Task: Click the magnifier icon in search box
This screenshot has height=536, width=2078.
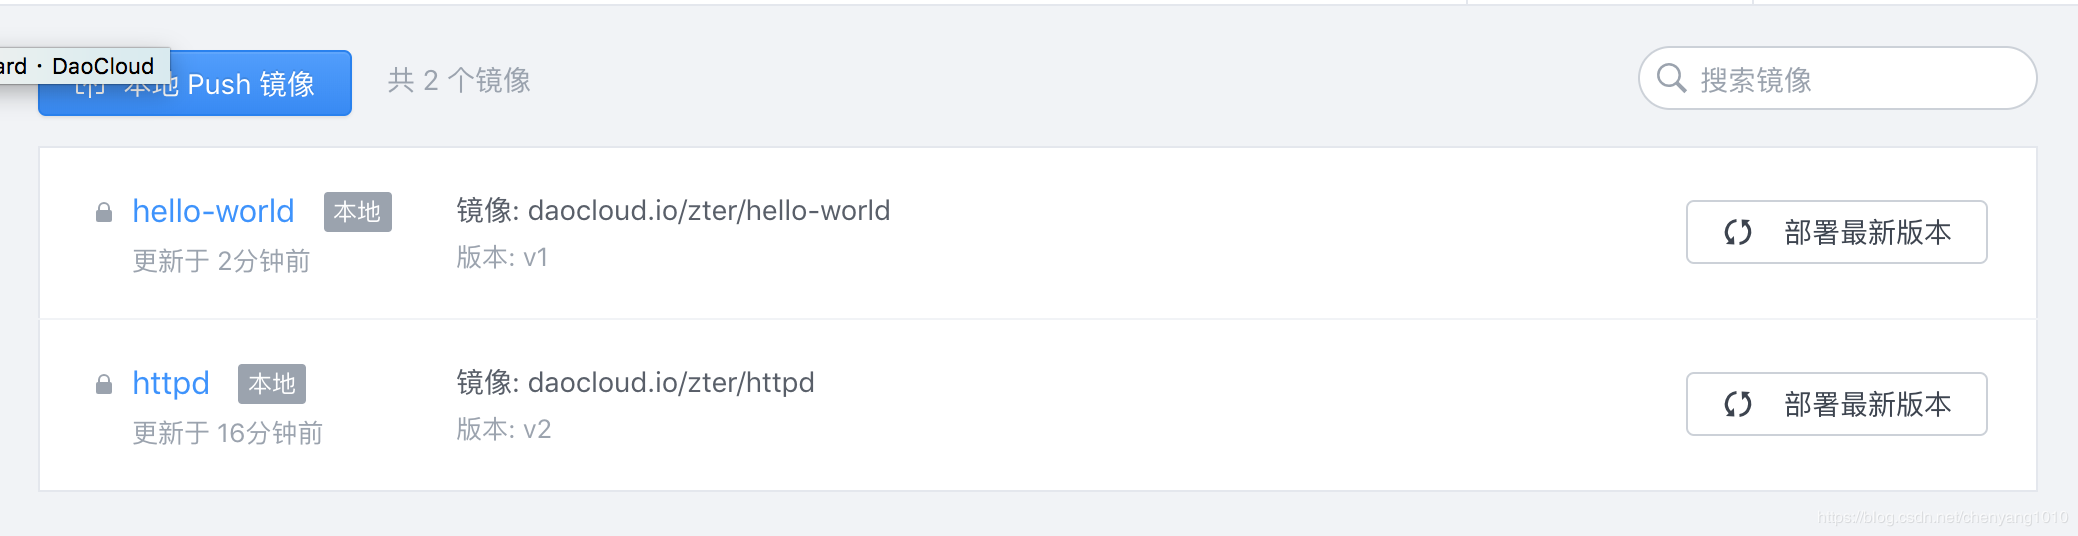Action: pyautogui.click(x=1671, y=78)
